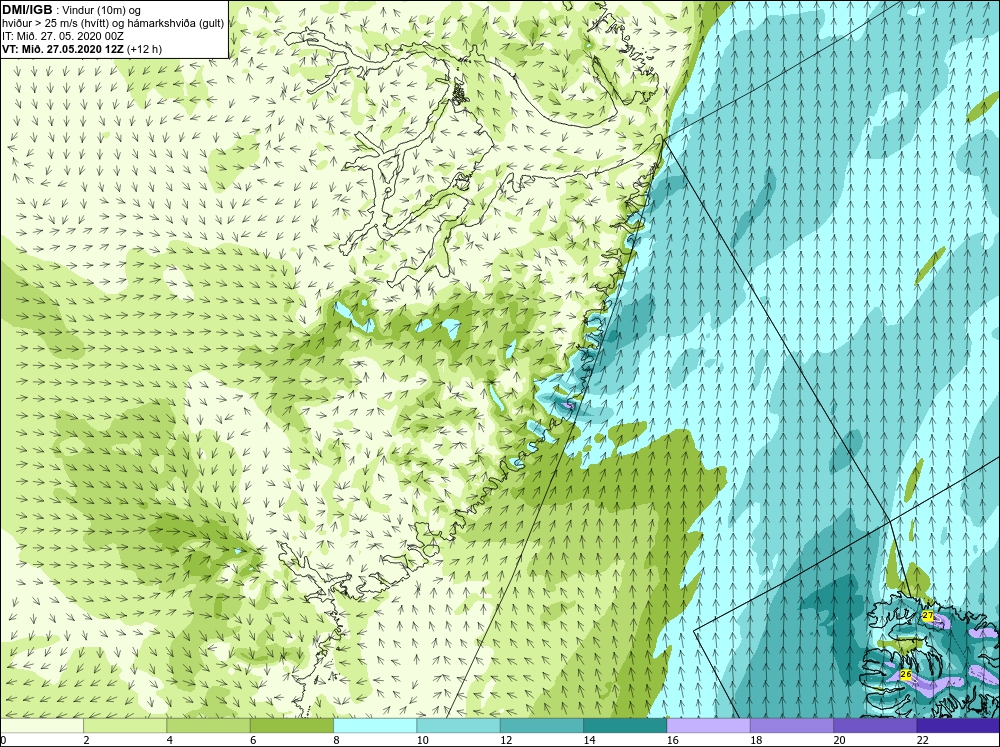Viewport: 1000px width, 747px height.
Task: Click the "IT: Mið. 27. 05. 2020 00Z" line
Action: tap(62, 36)
